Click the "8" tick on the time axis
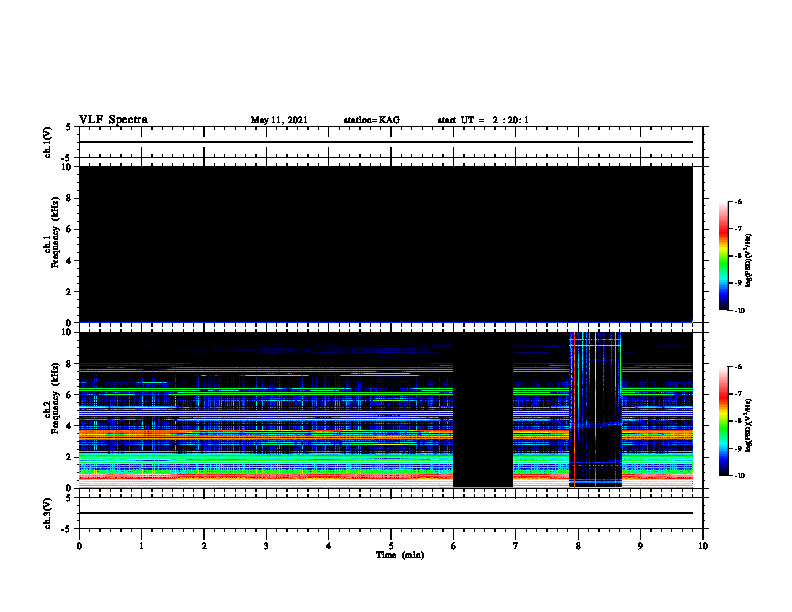The height and width of the screenshot is (612, 792). 578,546
